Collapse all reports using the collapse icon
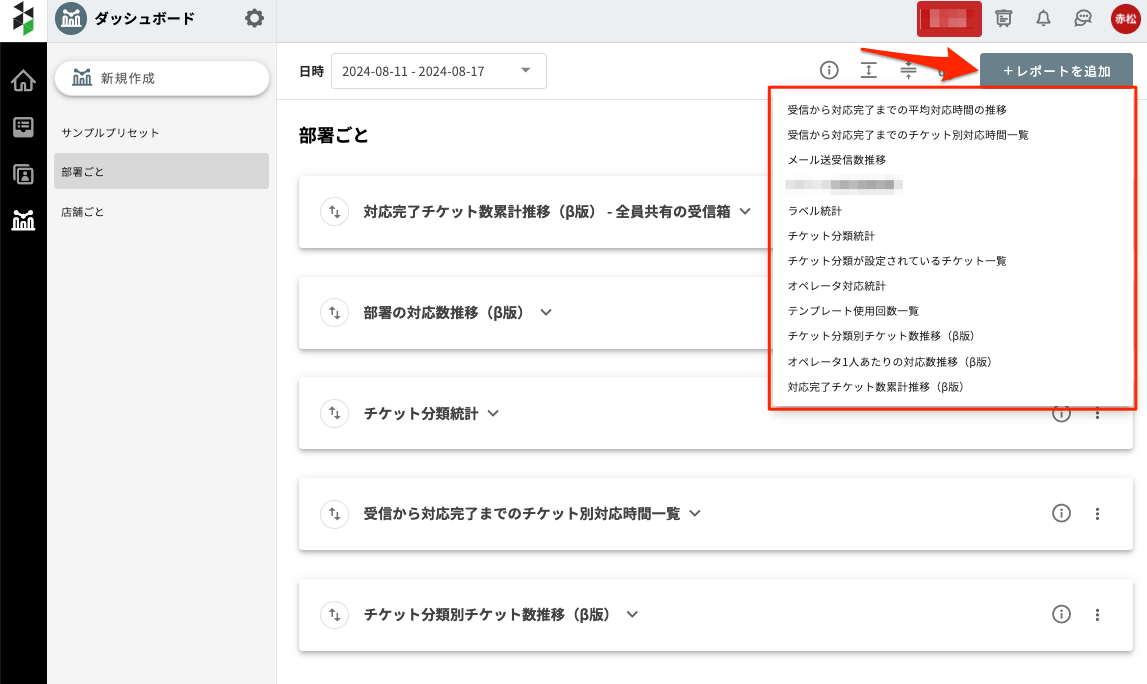Screen dimensions: 1147x684 click(x=908, y=70)
